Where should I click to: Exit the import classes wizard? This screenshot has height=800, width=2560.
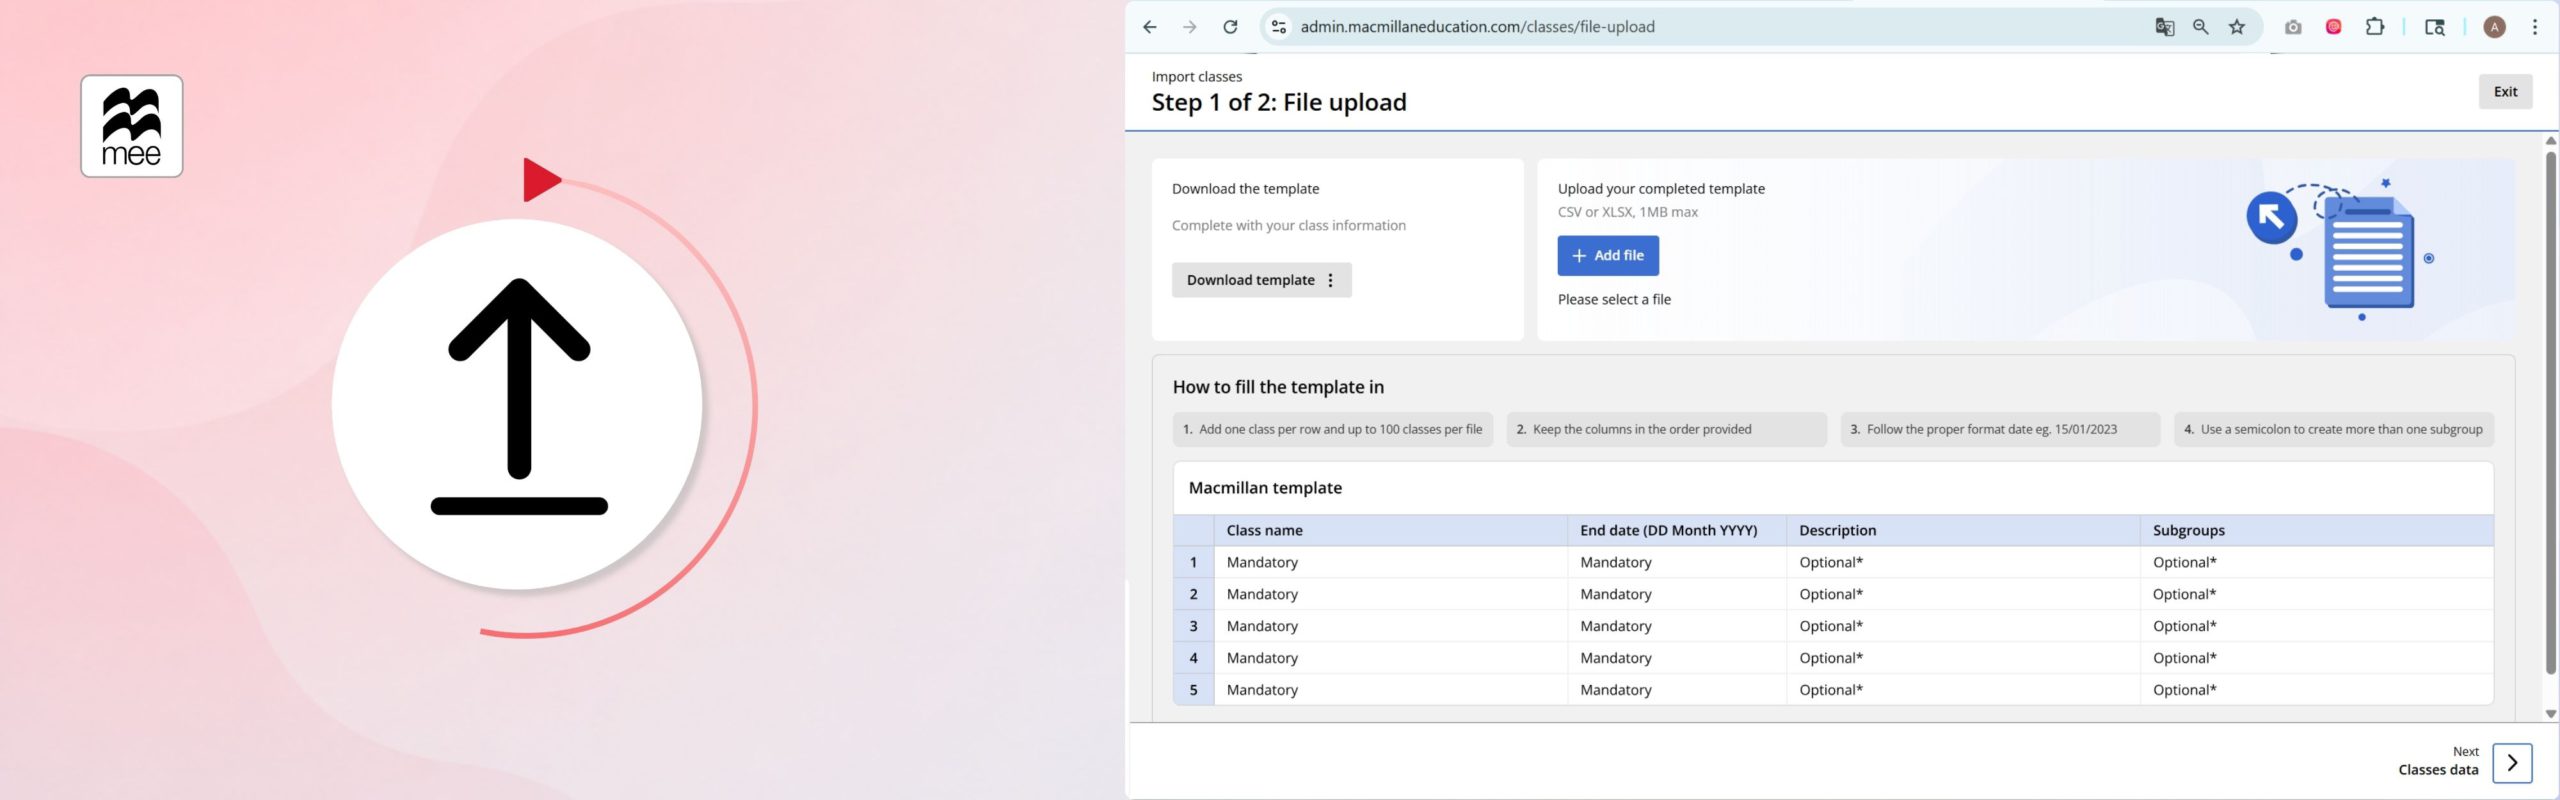click(2505, 92)
